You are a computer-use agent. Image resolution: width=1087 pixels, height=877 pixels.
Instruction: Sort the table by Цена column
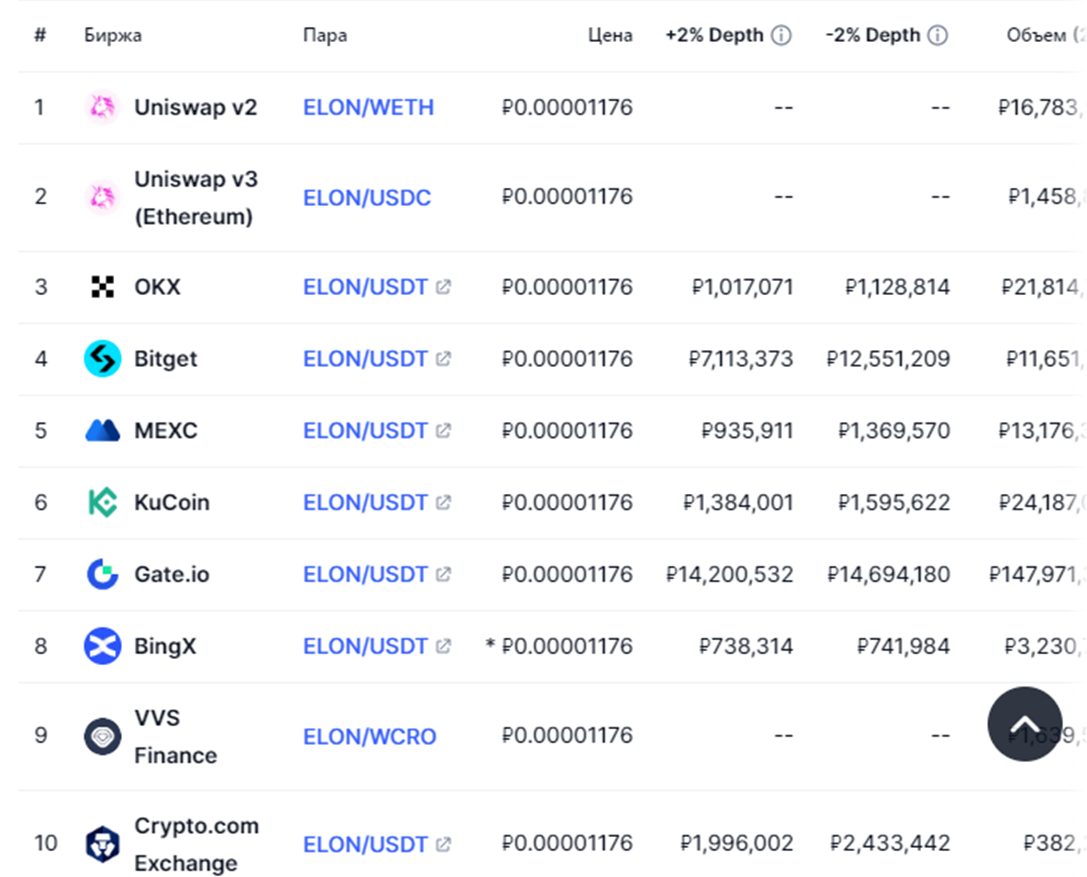[x=610, y=36]
